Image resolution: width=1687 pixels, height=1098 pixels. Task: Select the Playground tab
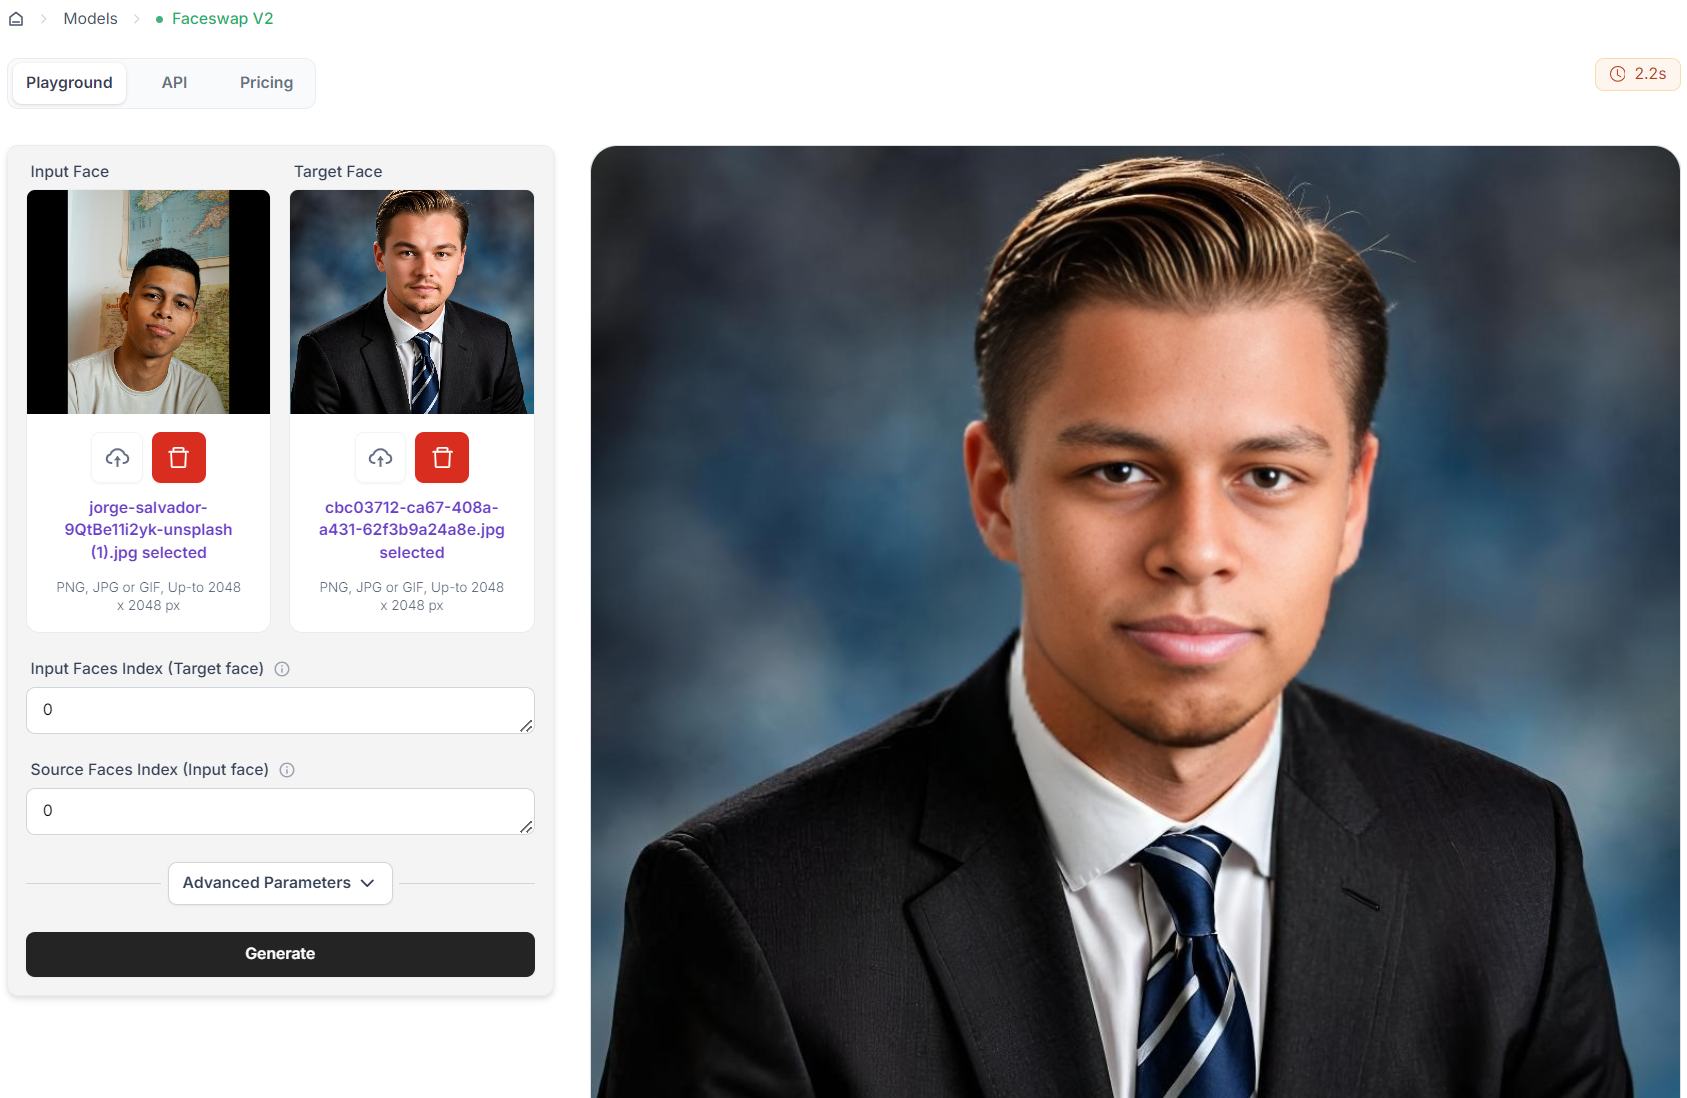click(69, 83)
